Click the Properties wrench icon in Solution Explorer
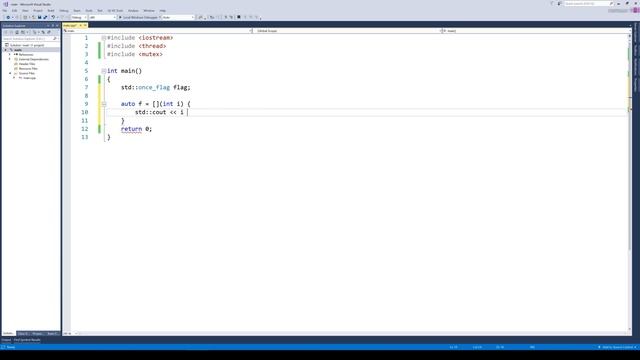Image resolution: width=640 pixels, height=360 pixels. (x=49, y=32)
